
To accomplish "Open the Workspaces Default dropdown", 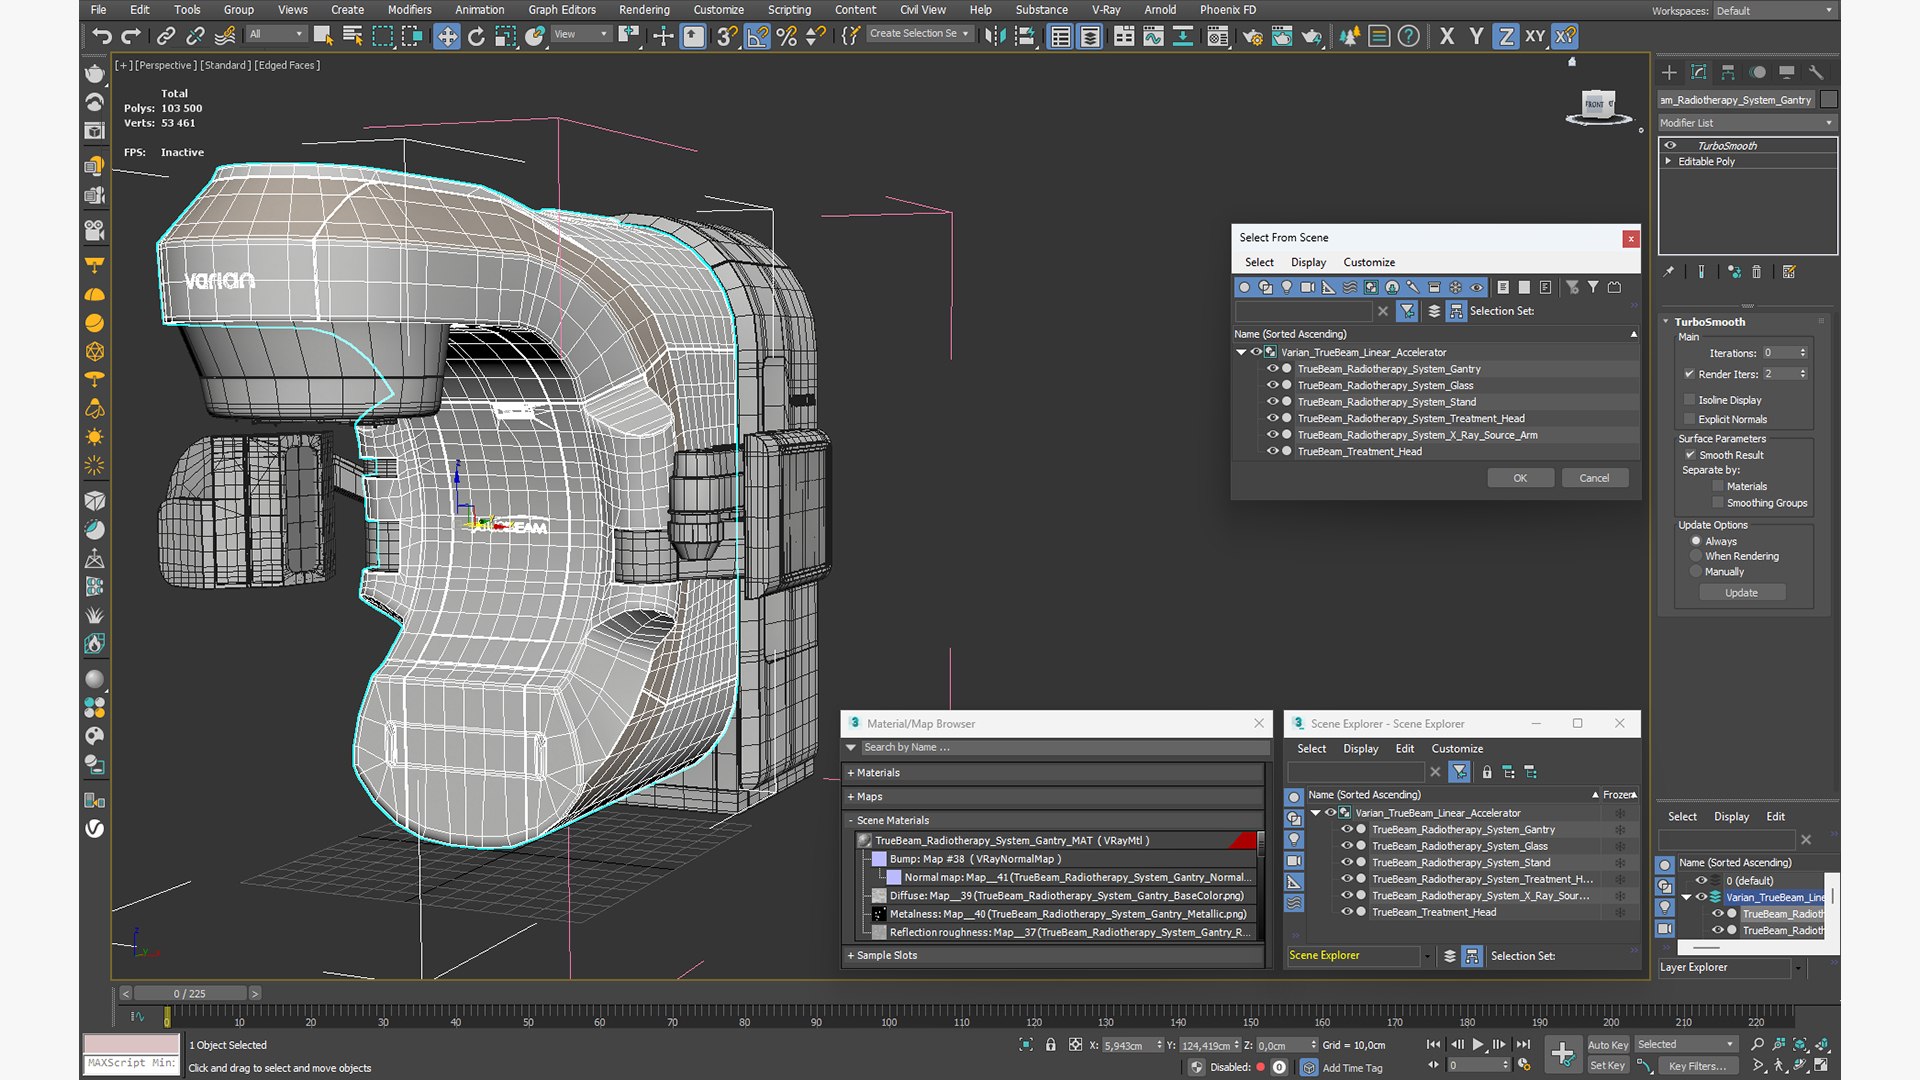I will point(1774,11).
